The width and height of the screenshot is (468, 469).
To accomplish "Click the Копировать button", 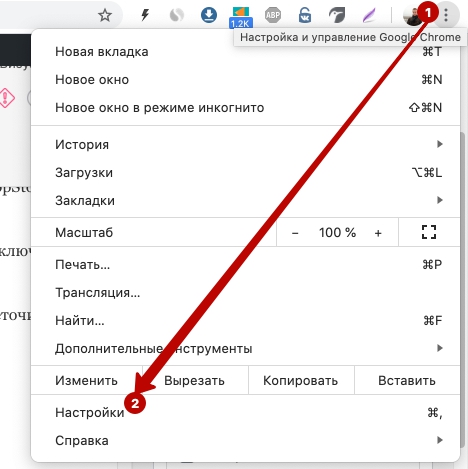I will [x=301, y=380].
